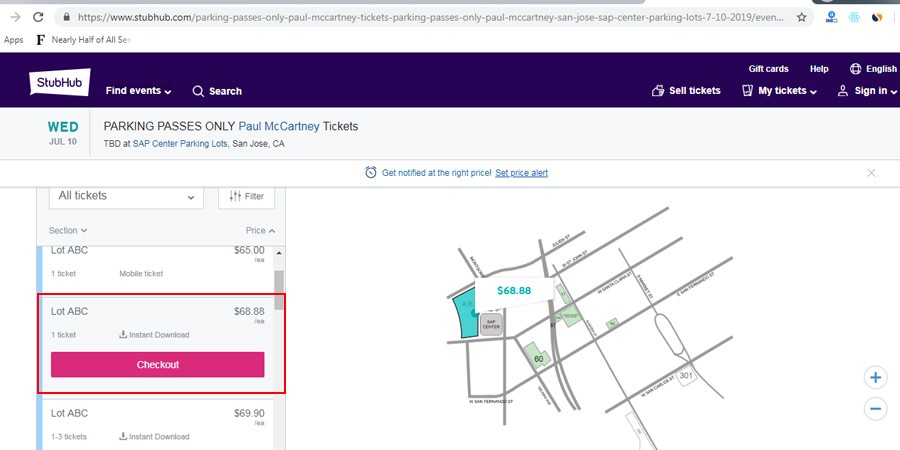900x450 pixels.
Task: Expand the All tickets dropdown
Action: coord(126,196)
